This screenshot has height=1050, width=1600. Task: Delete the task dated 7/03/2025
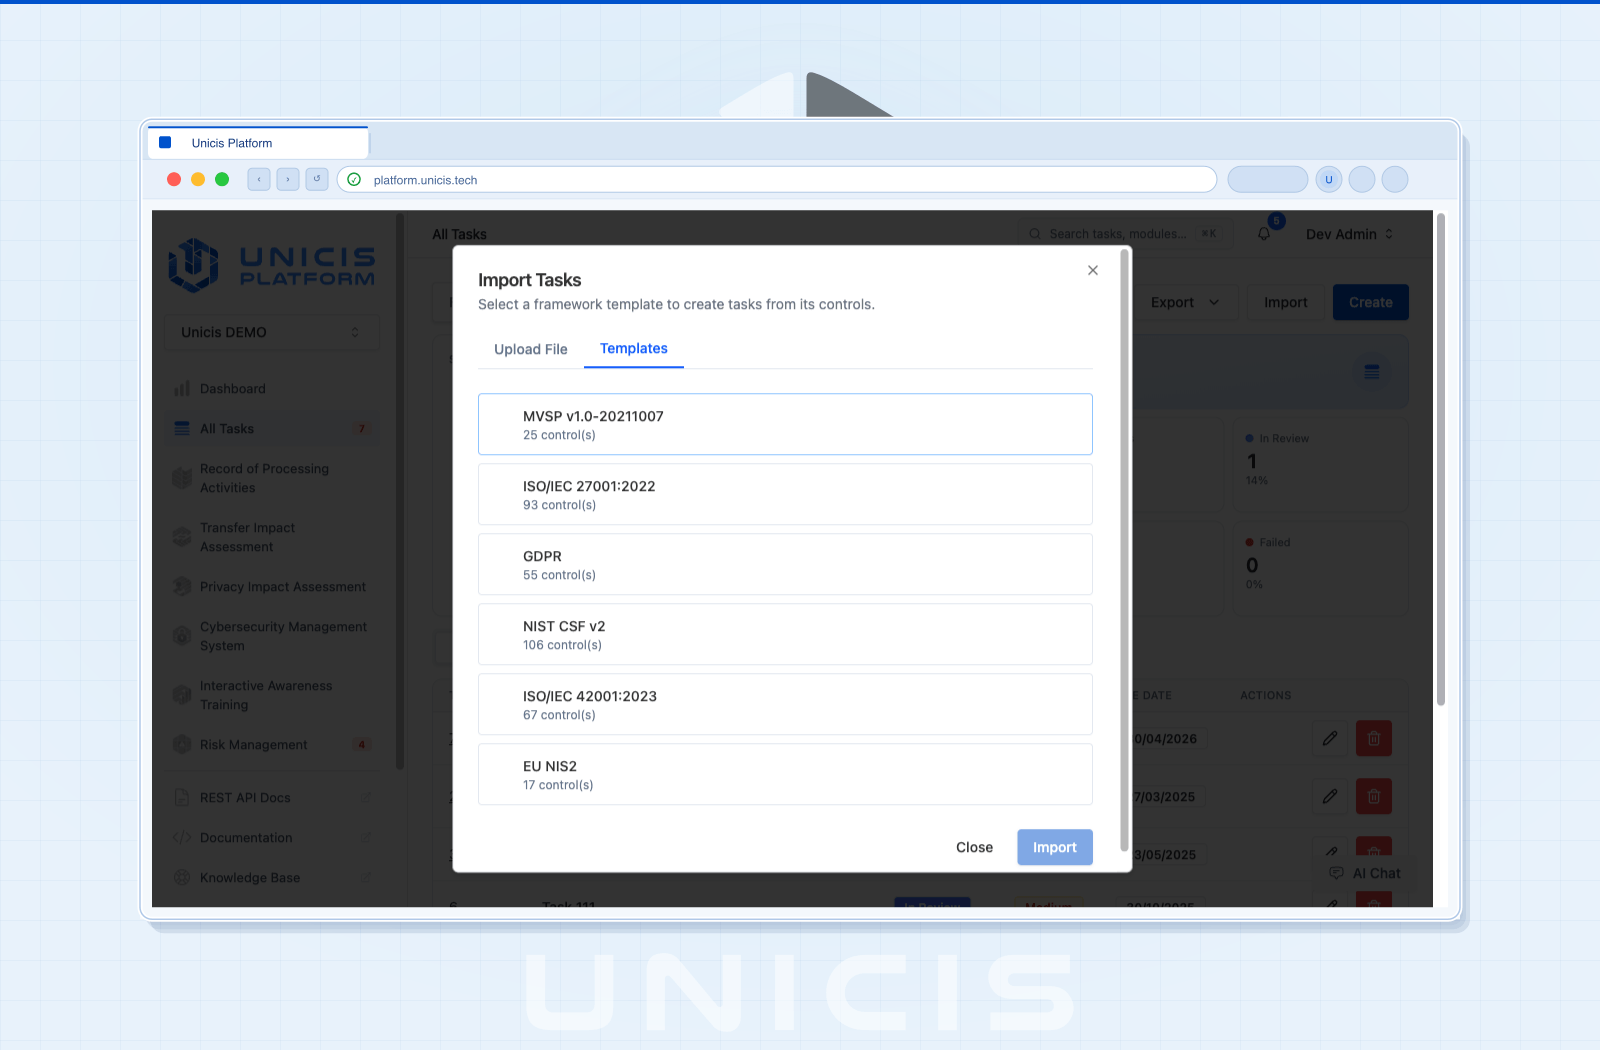tap(1374, 797)
